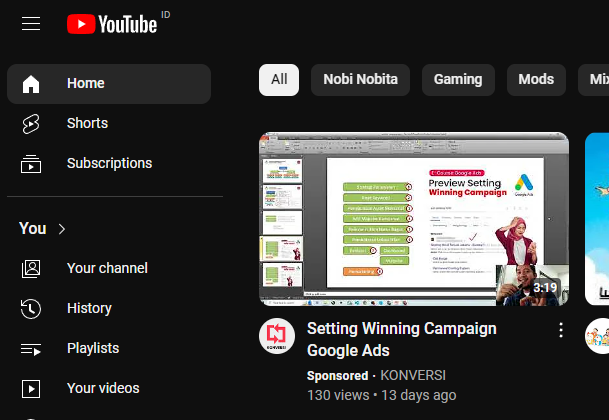Select the Nobi Nobita filter chip
Viewport: 609px width, 420px height.
[360, 80]
